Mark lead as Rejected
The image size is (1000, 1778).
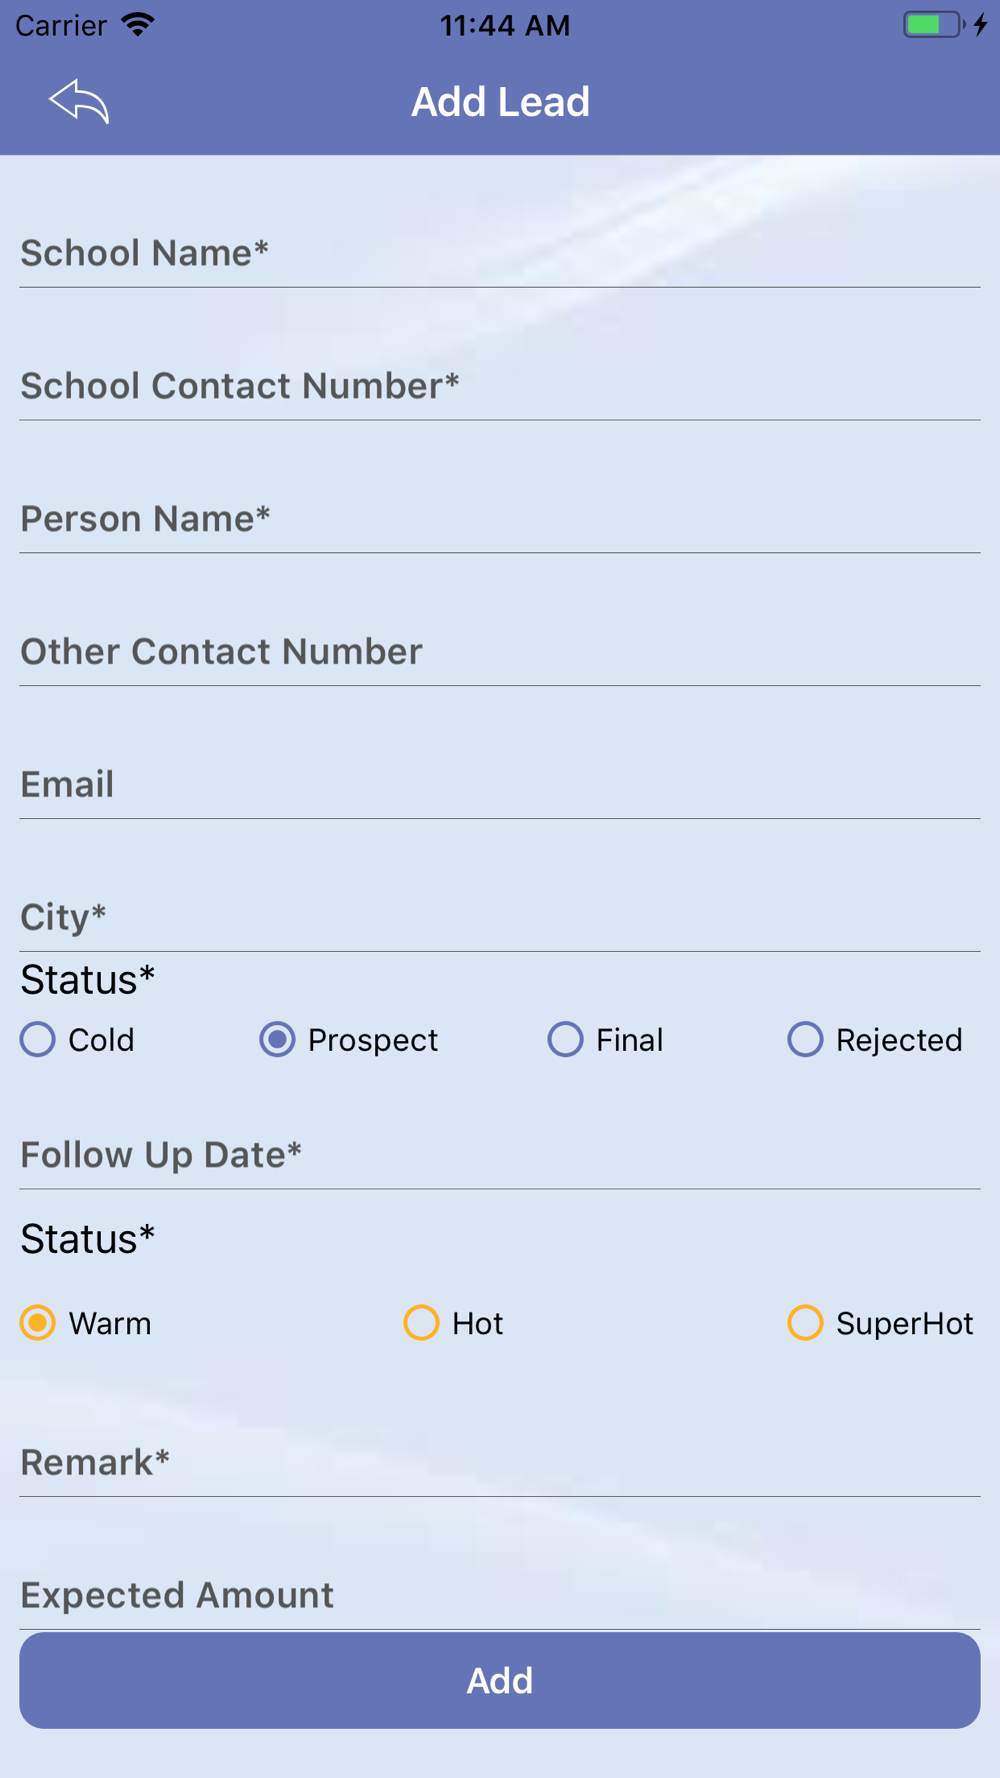point(805,1039)
